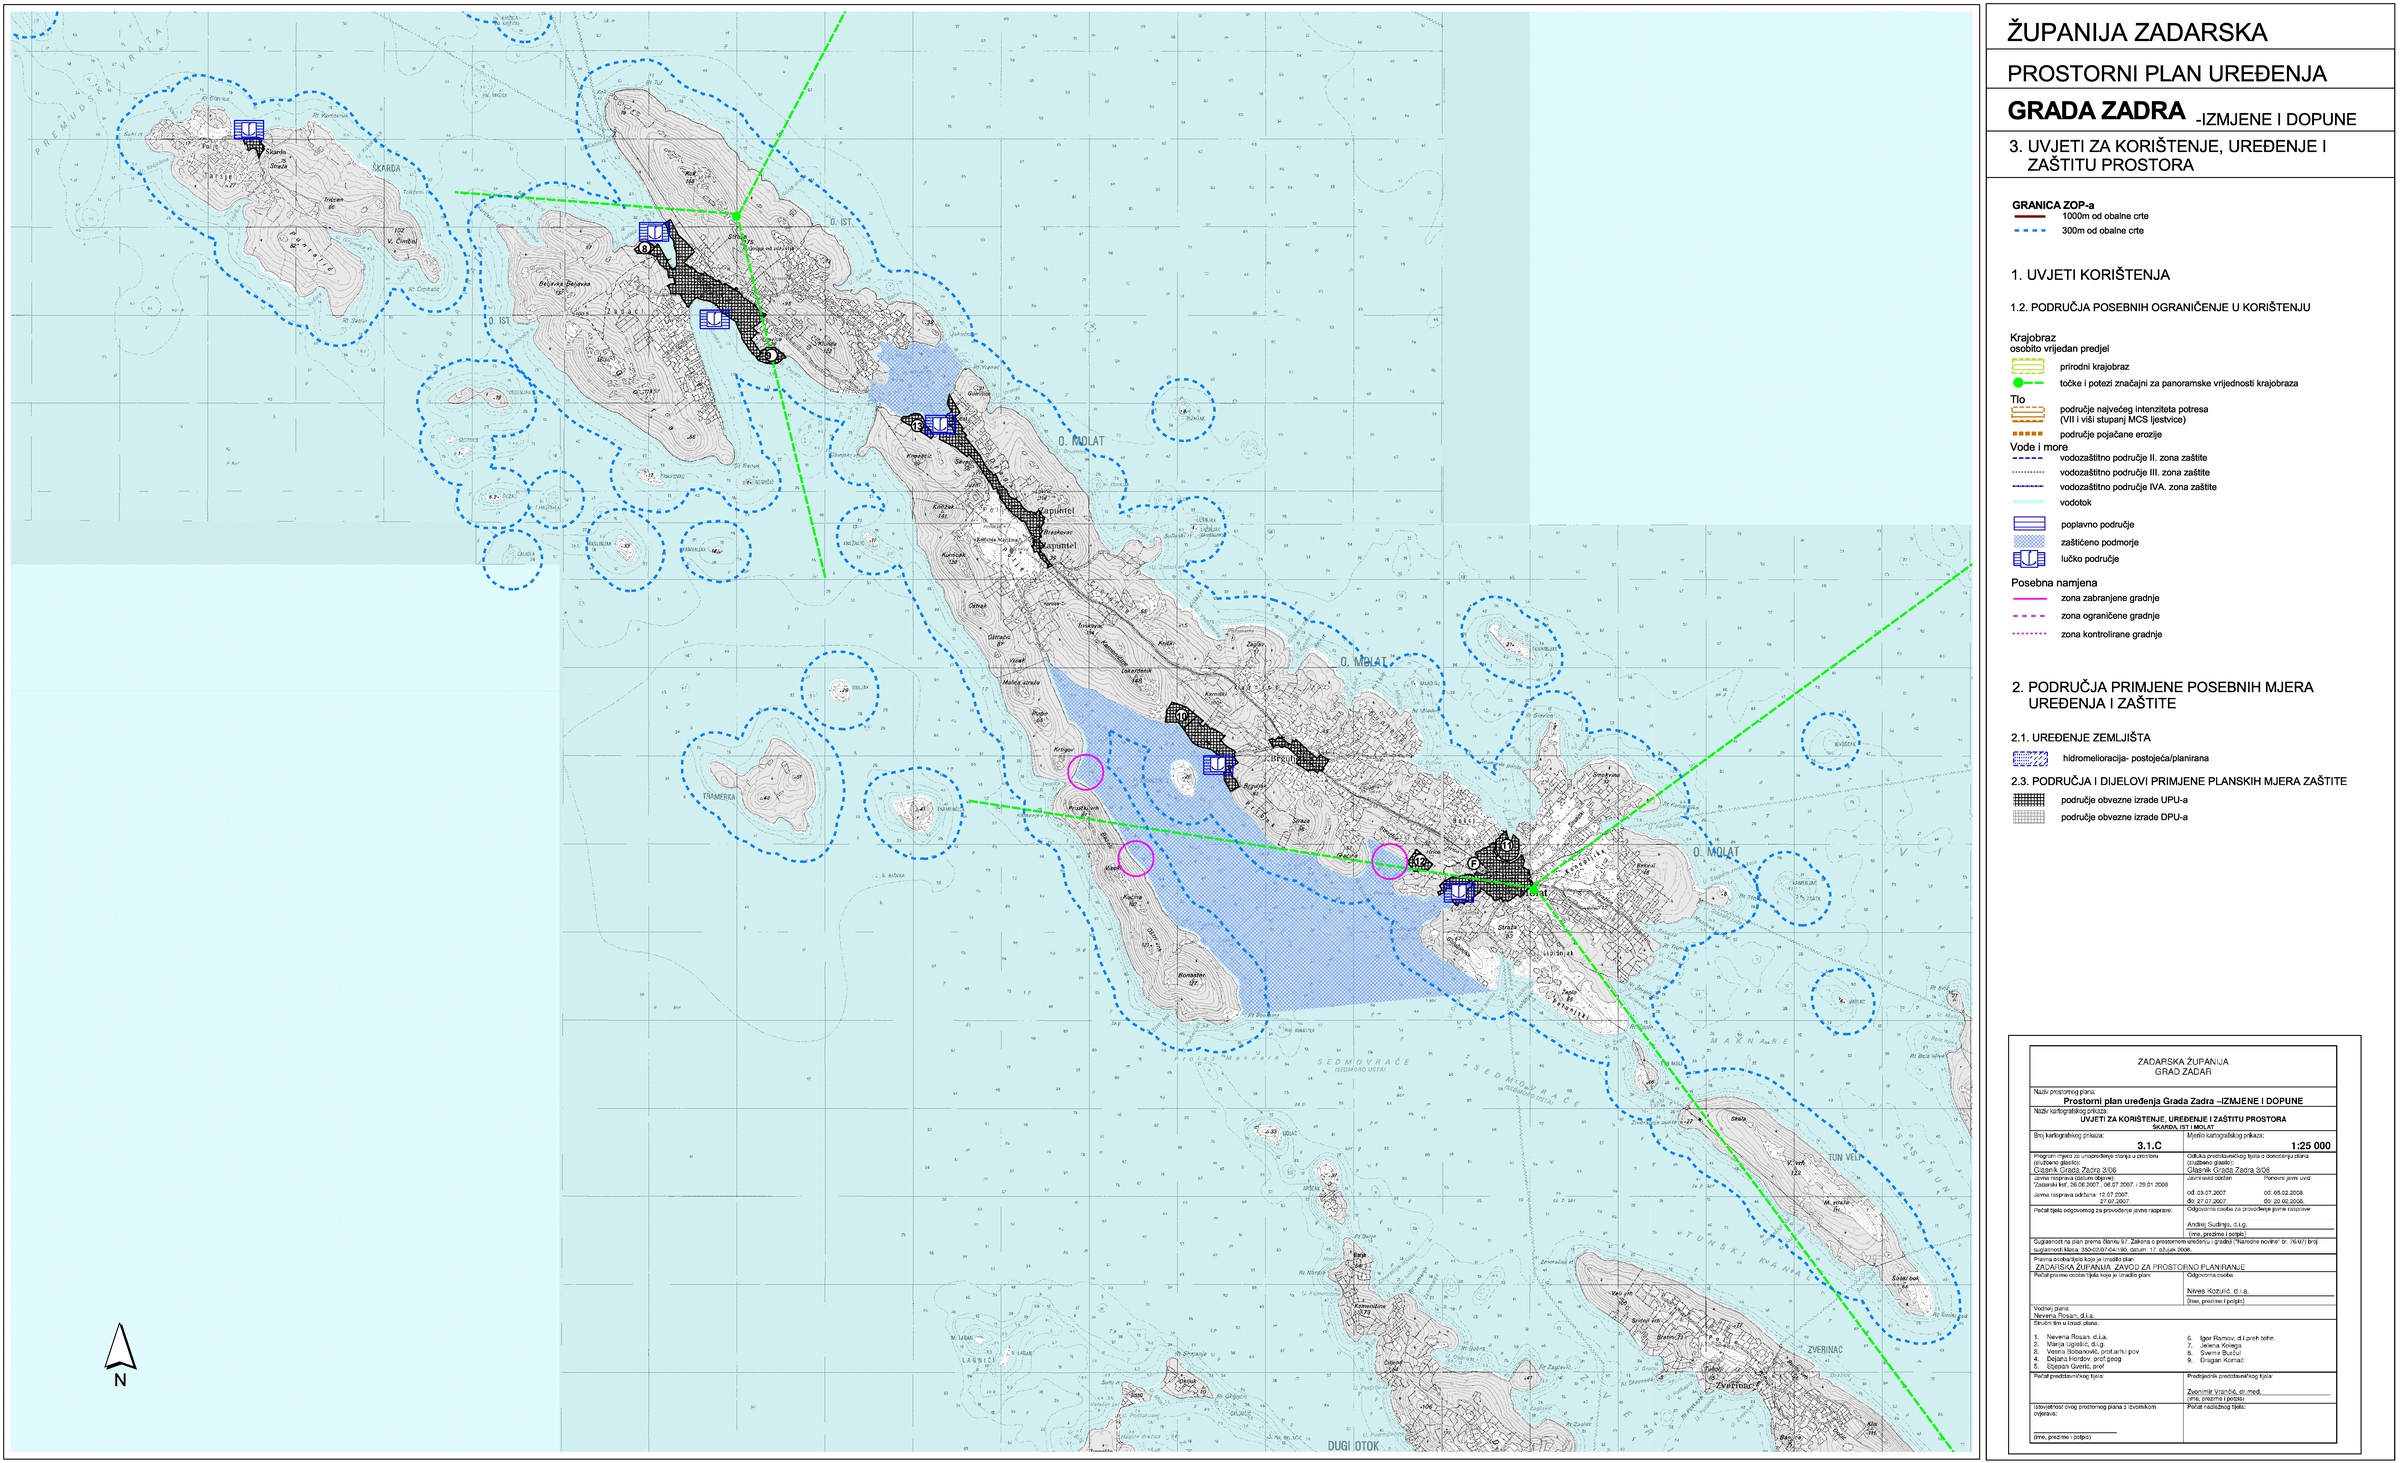Image resolution: width=2400 pixels, height=1463 pixels.
Task: Click the 'ZVERINAC' island label
Action: pos(1825,1350)
